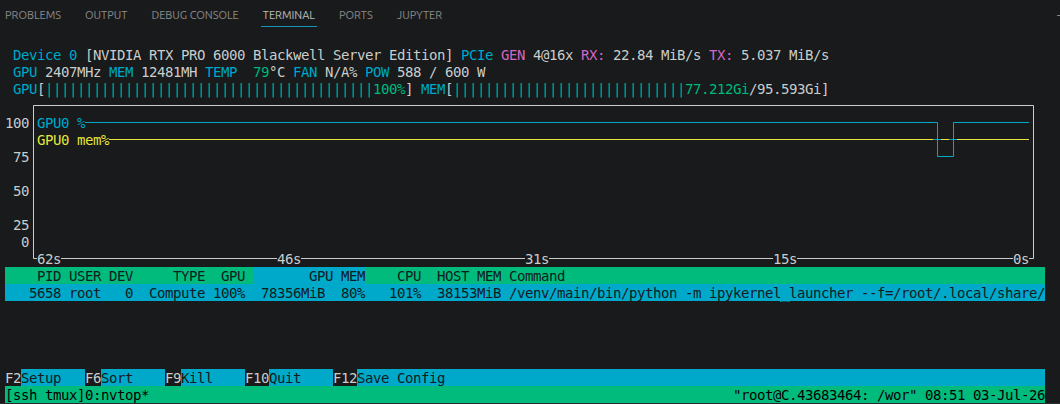This screenshot has width=1060, height=404.
Task: Click the 62s time axis label
Action: point(49,259)
